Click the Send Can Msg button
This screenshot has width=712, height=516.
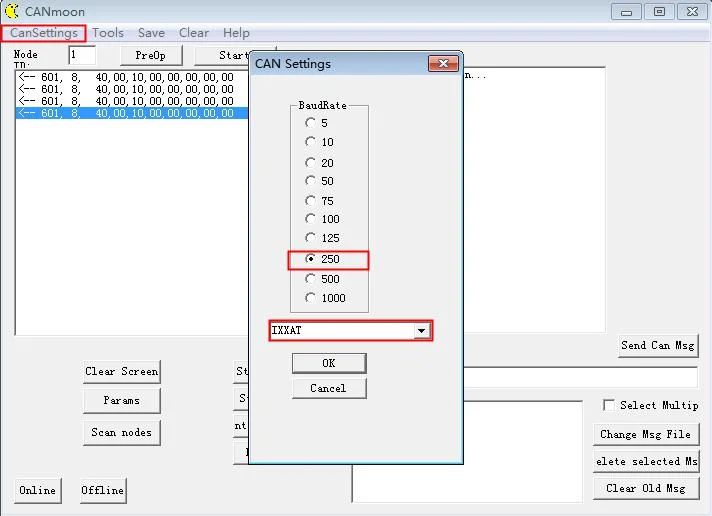(658, 346)
